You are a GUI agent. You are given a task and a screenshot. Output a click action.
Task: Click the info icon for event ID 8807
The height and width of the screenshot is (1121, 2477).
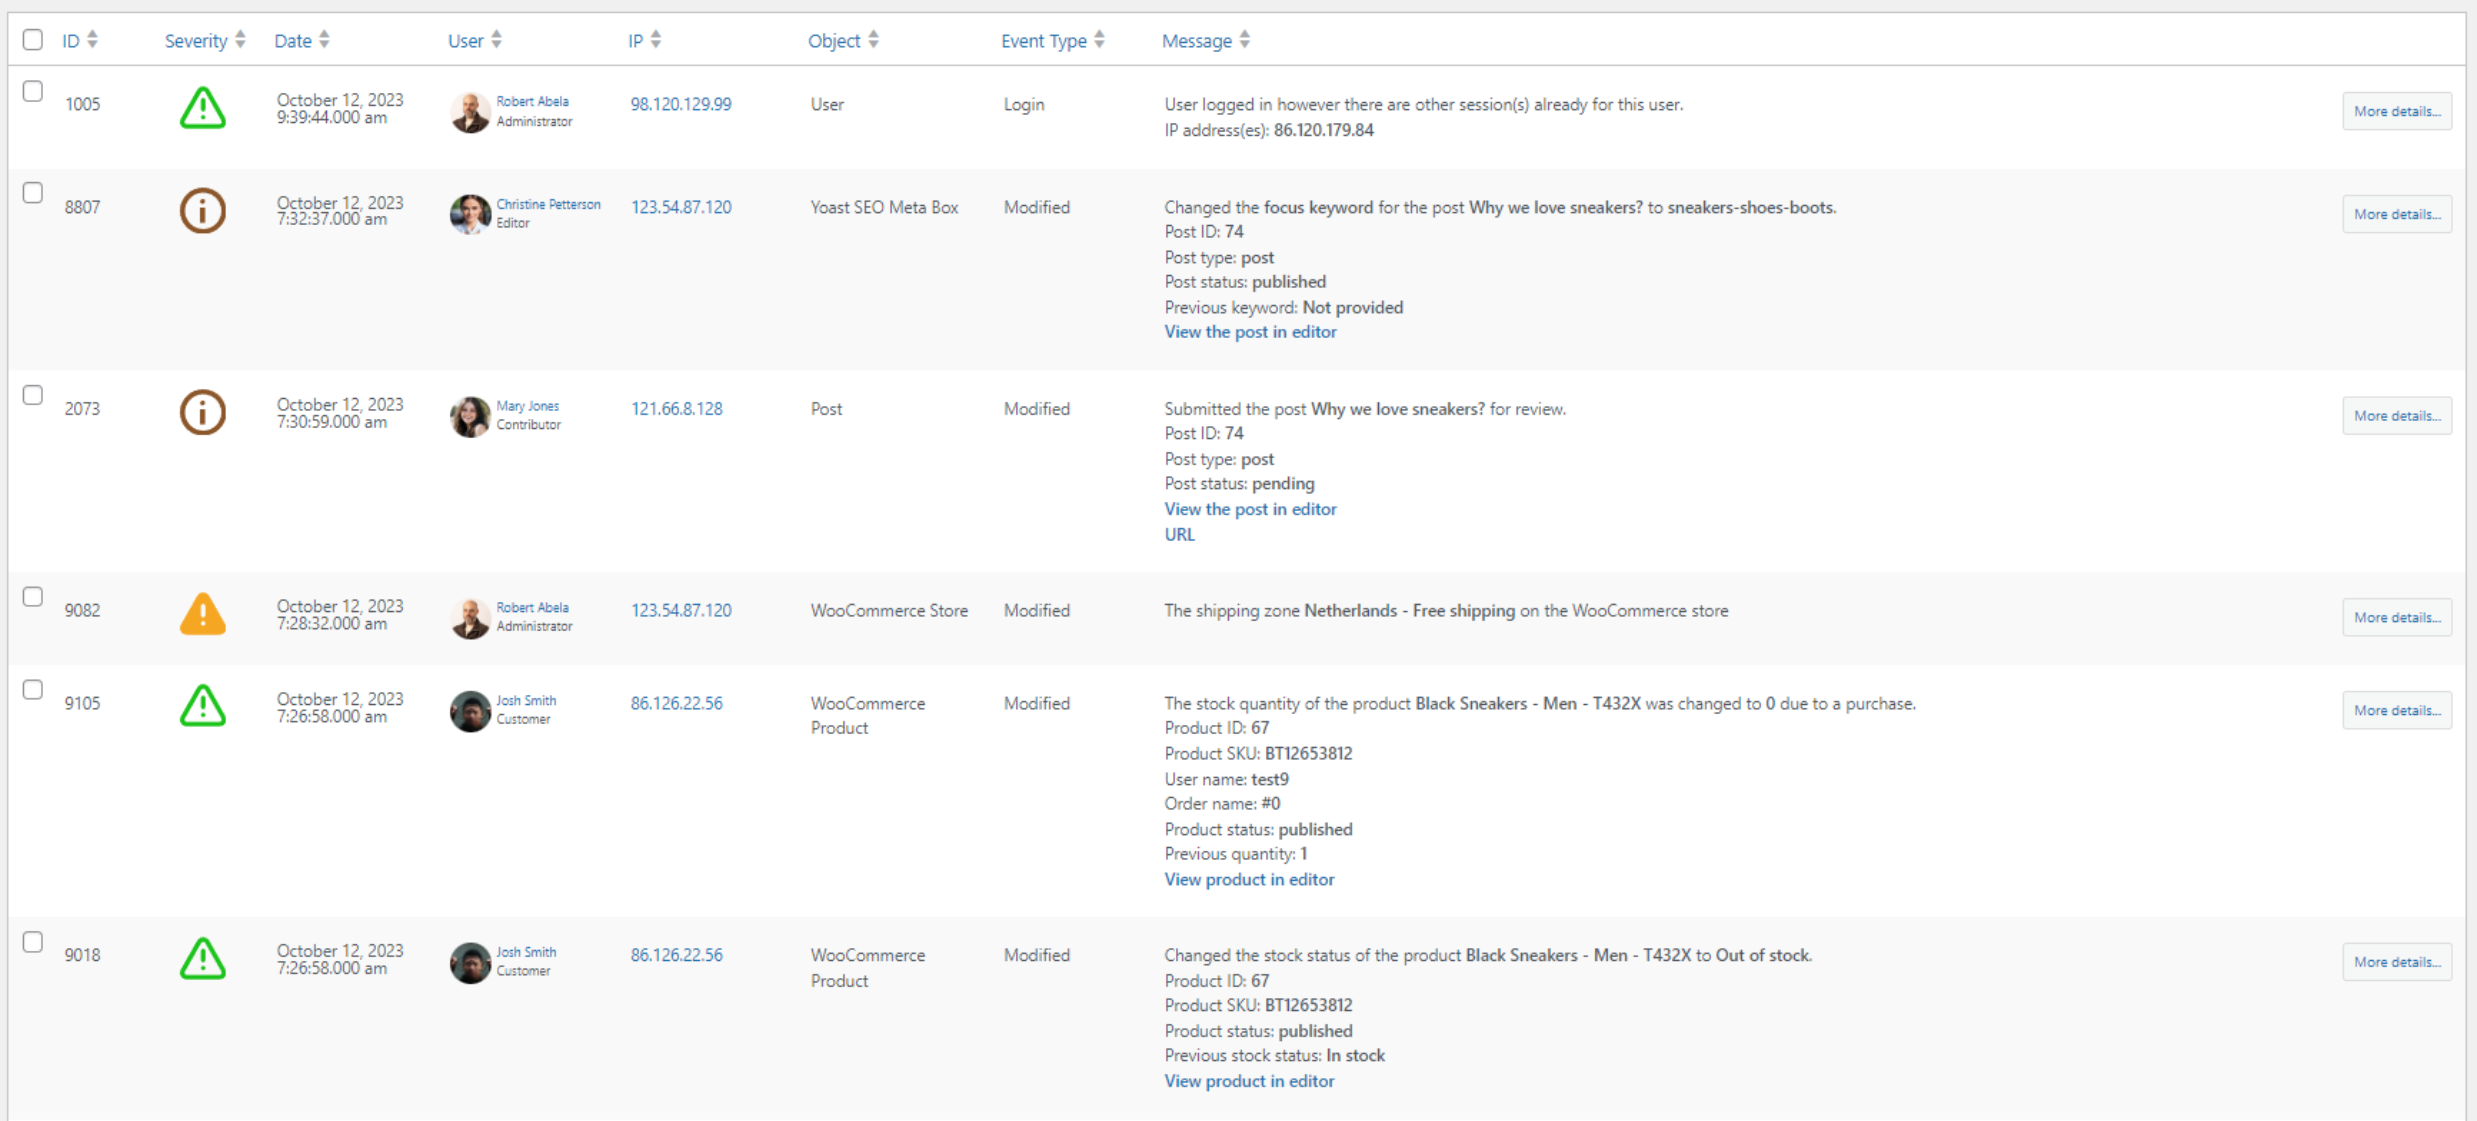201,212
